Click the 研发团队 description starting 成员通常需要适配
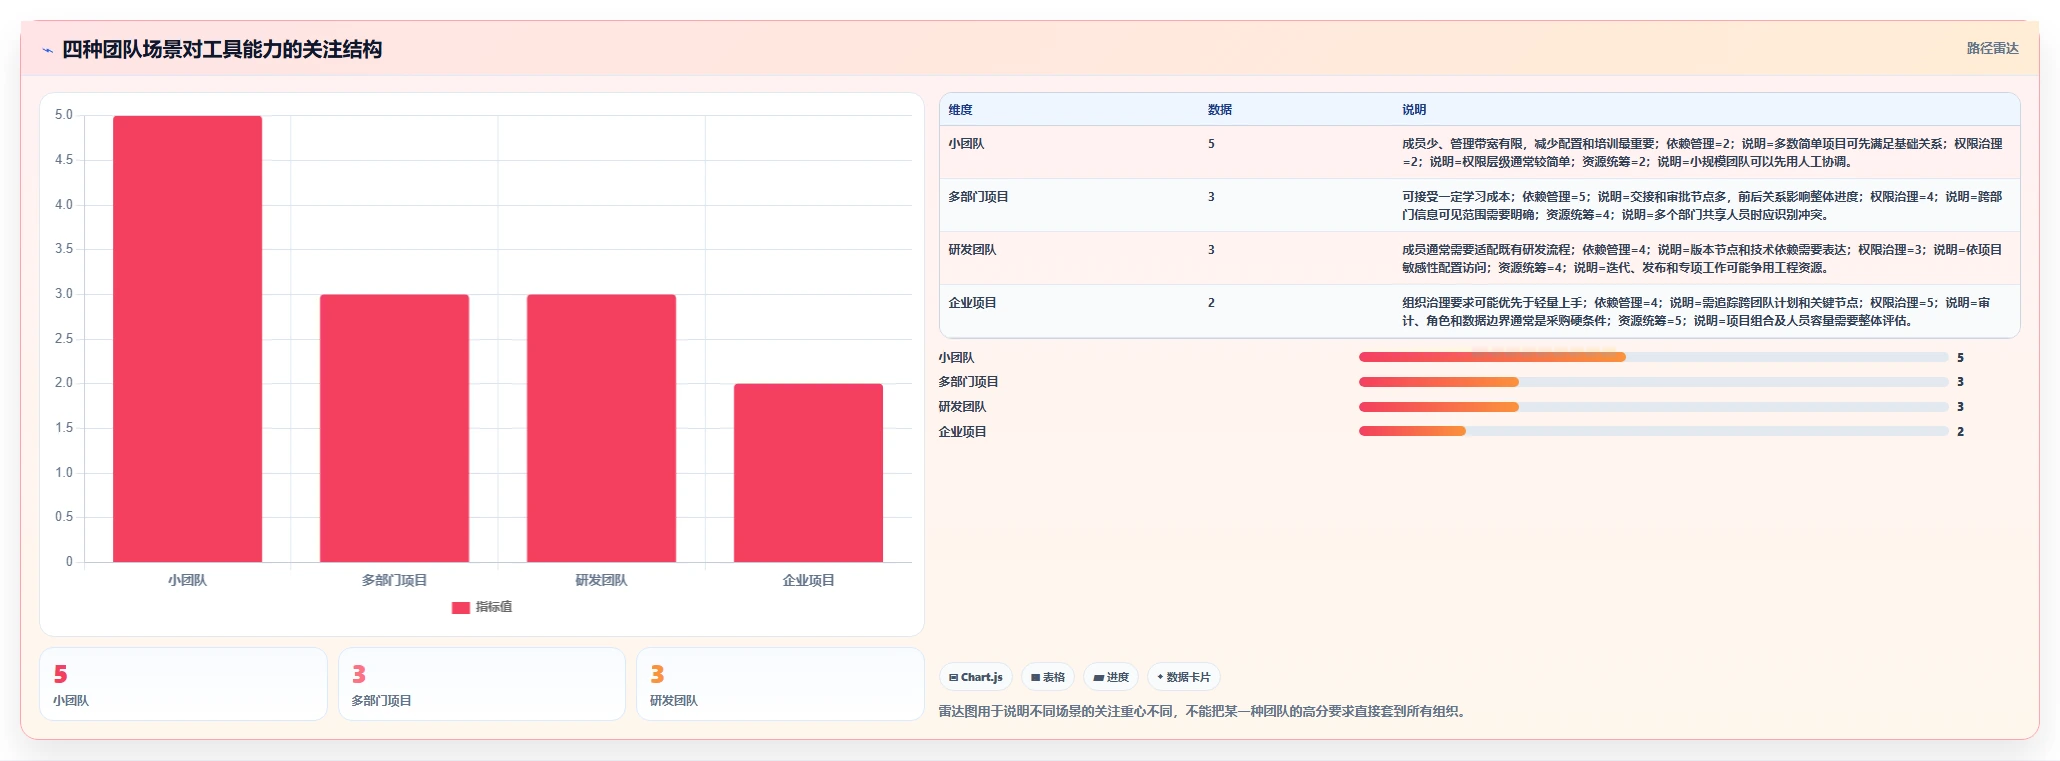 (1702, 259)
